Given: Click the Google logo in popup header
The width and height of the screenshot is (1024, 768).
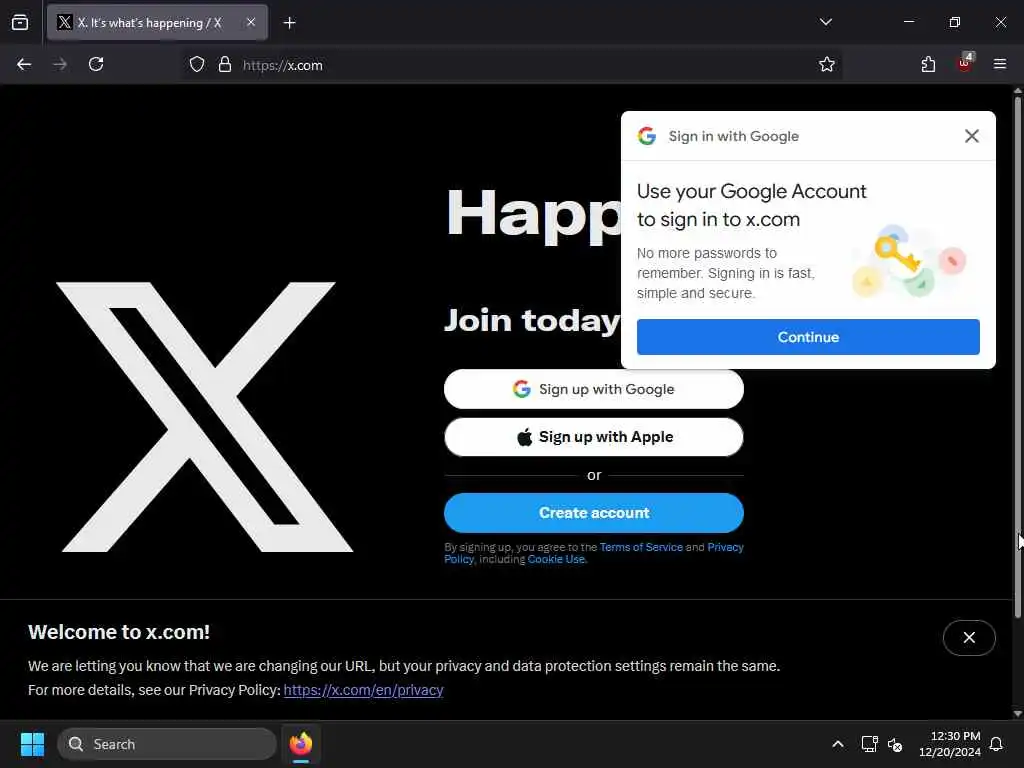Looking at the screenshot, I should pos(647,136).
